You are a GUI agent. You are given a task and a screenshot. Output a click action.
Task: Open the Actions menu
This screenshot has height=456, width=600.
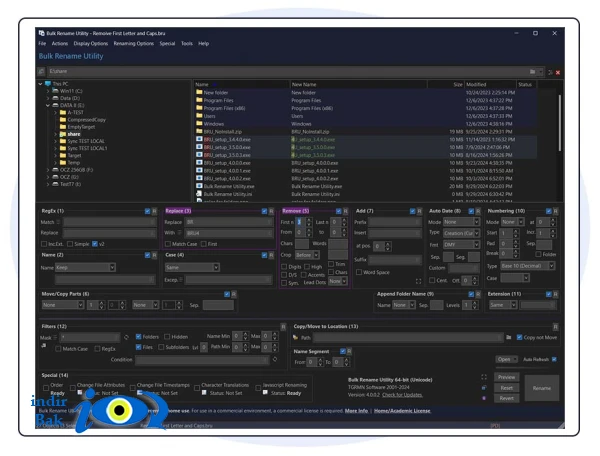pyautogui.click(x=60, y=44)
